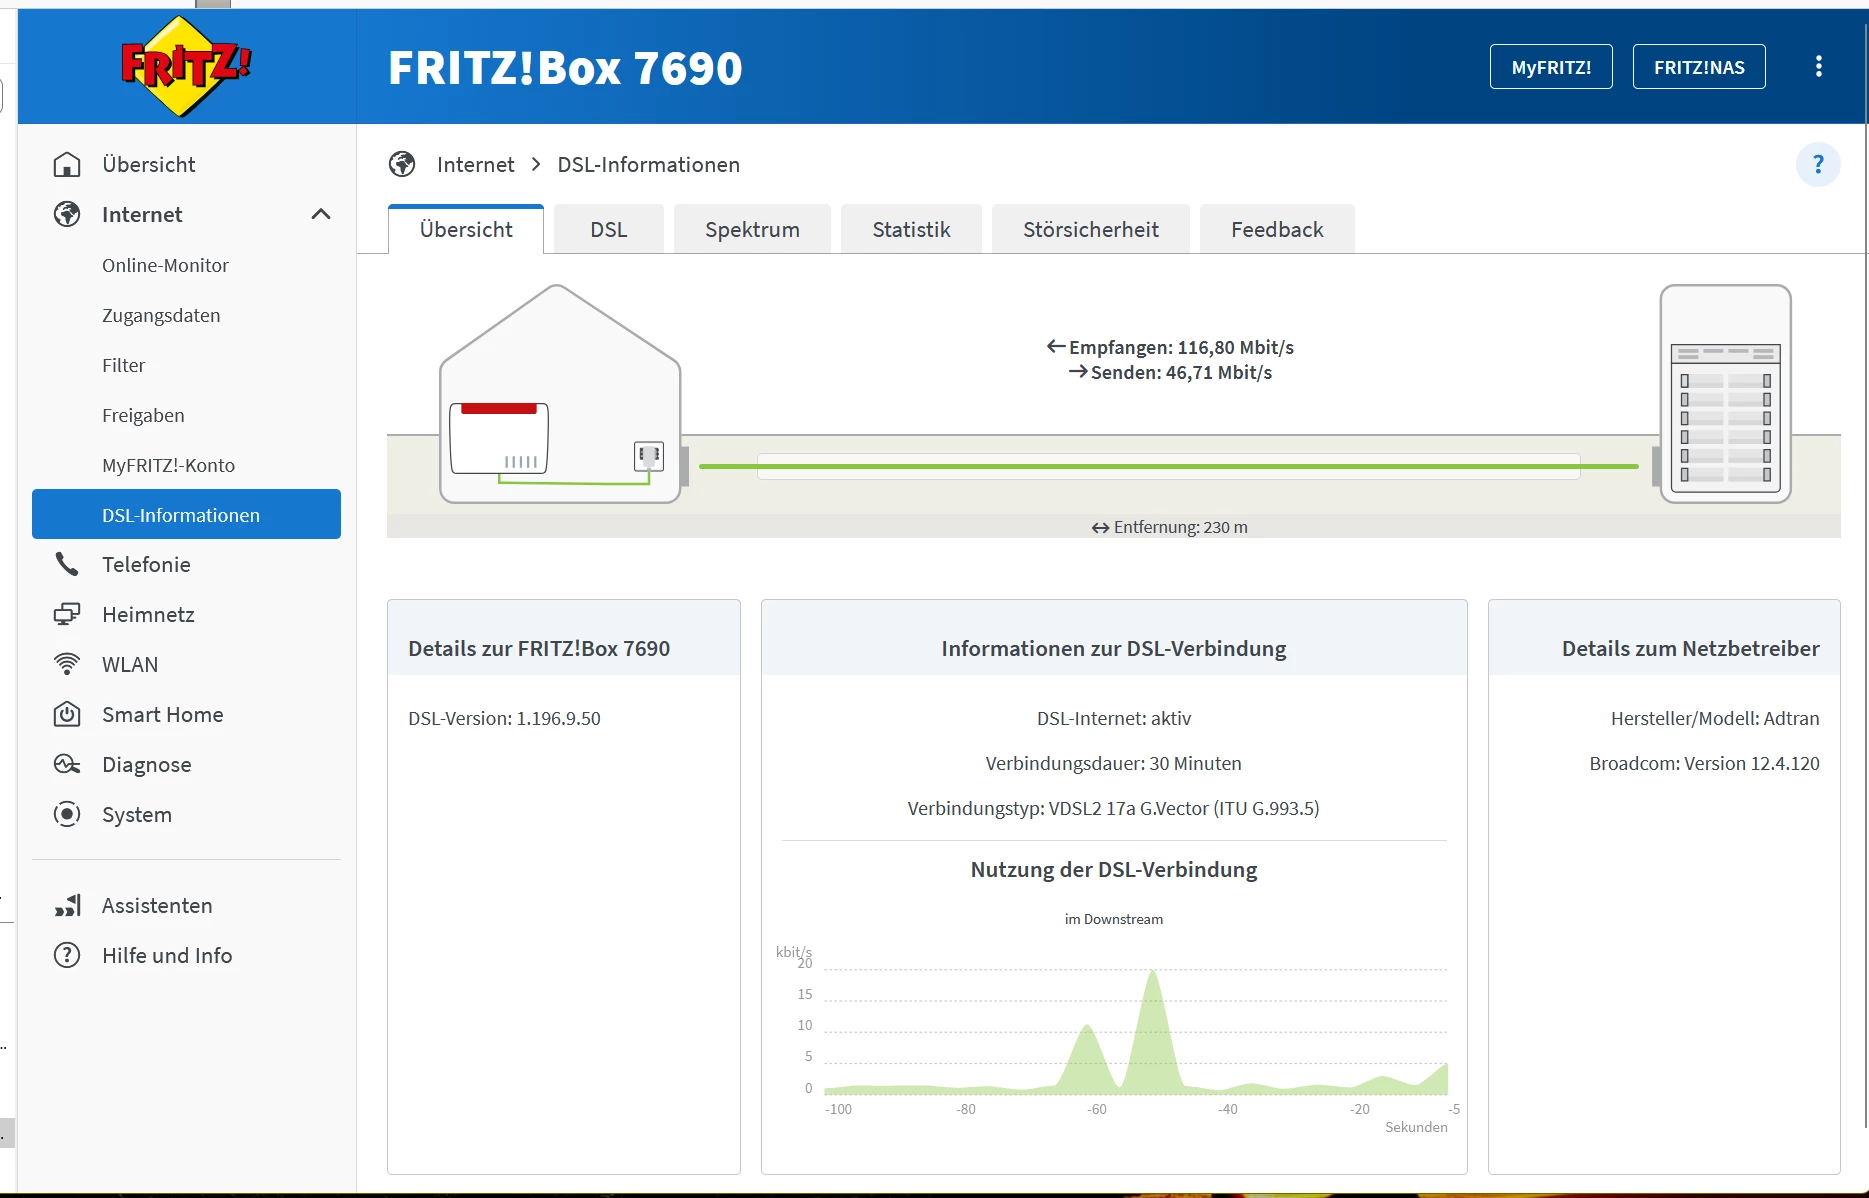Click the Assistenten wizard icon
This screenshot has width=1869, height=1198.
pyautogui.click(x=67, y=905)
